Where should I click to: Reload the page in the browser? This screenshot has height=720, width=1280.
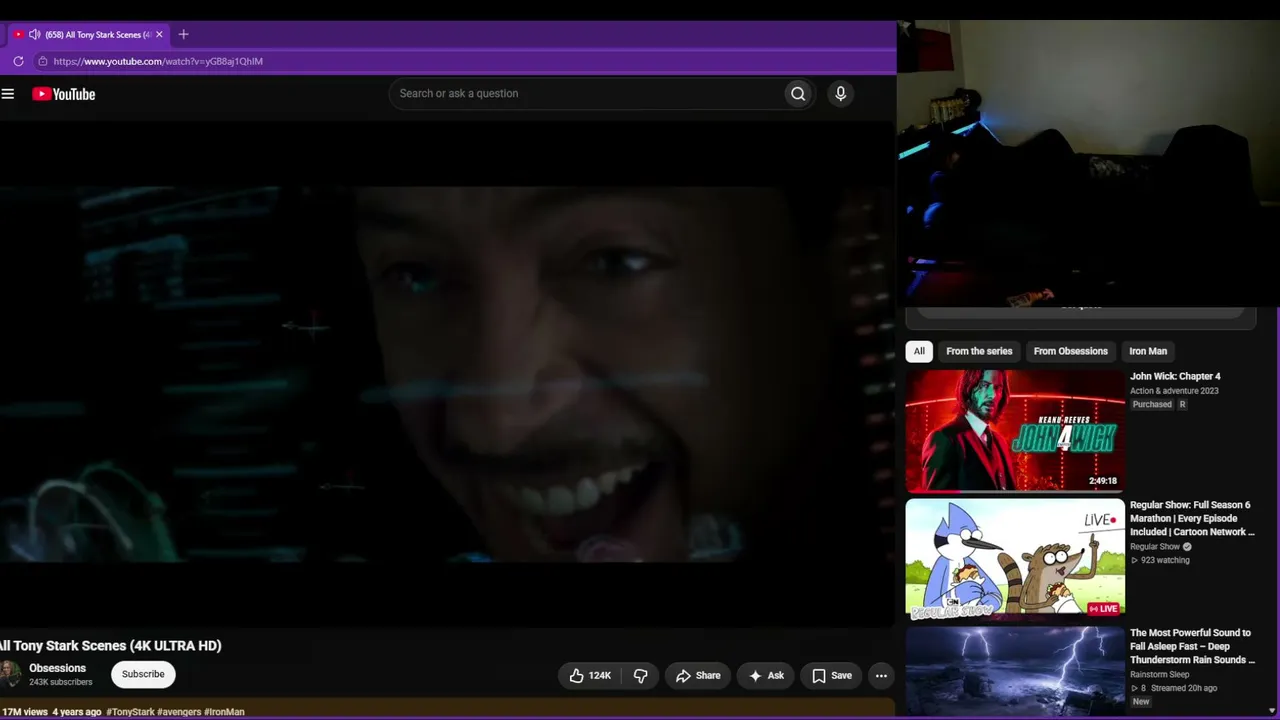coord(18,61)
